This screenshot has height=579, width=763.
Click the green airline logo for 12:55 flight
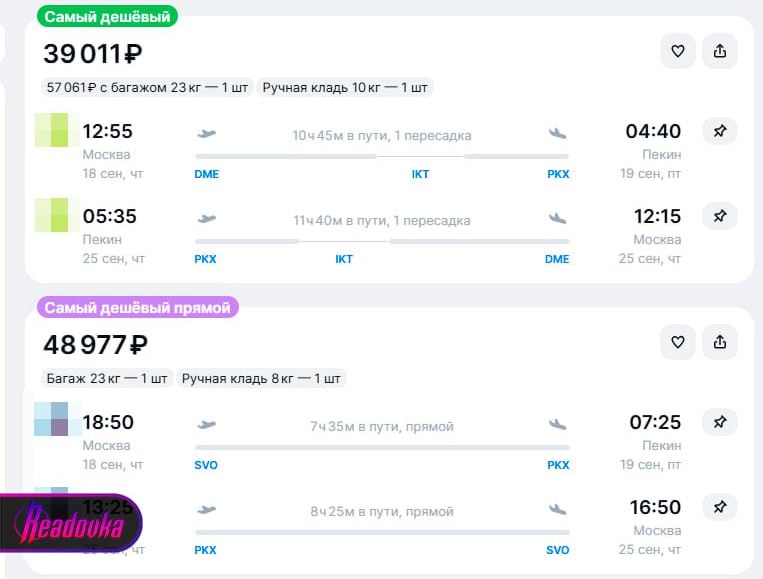57,130
